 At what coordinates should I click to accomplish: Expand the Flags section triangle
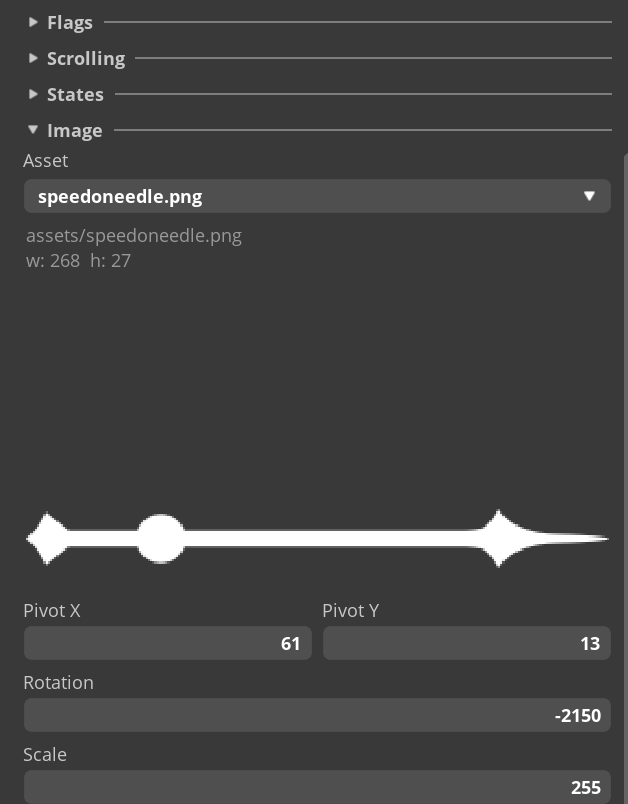click(x=34, y=22)
